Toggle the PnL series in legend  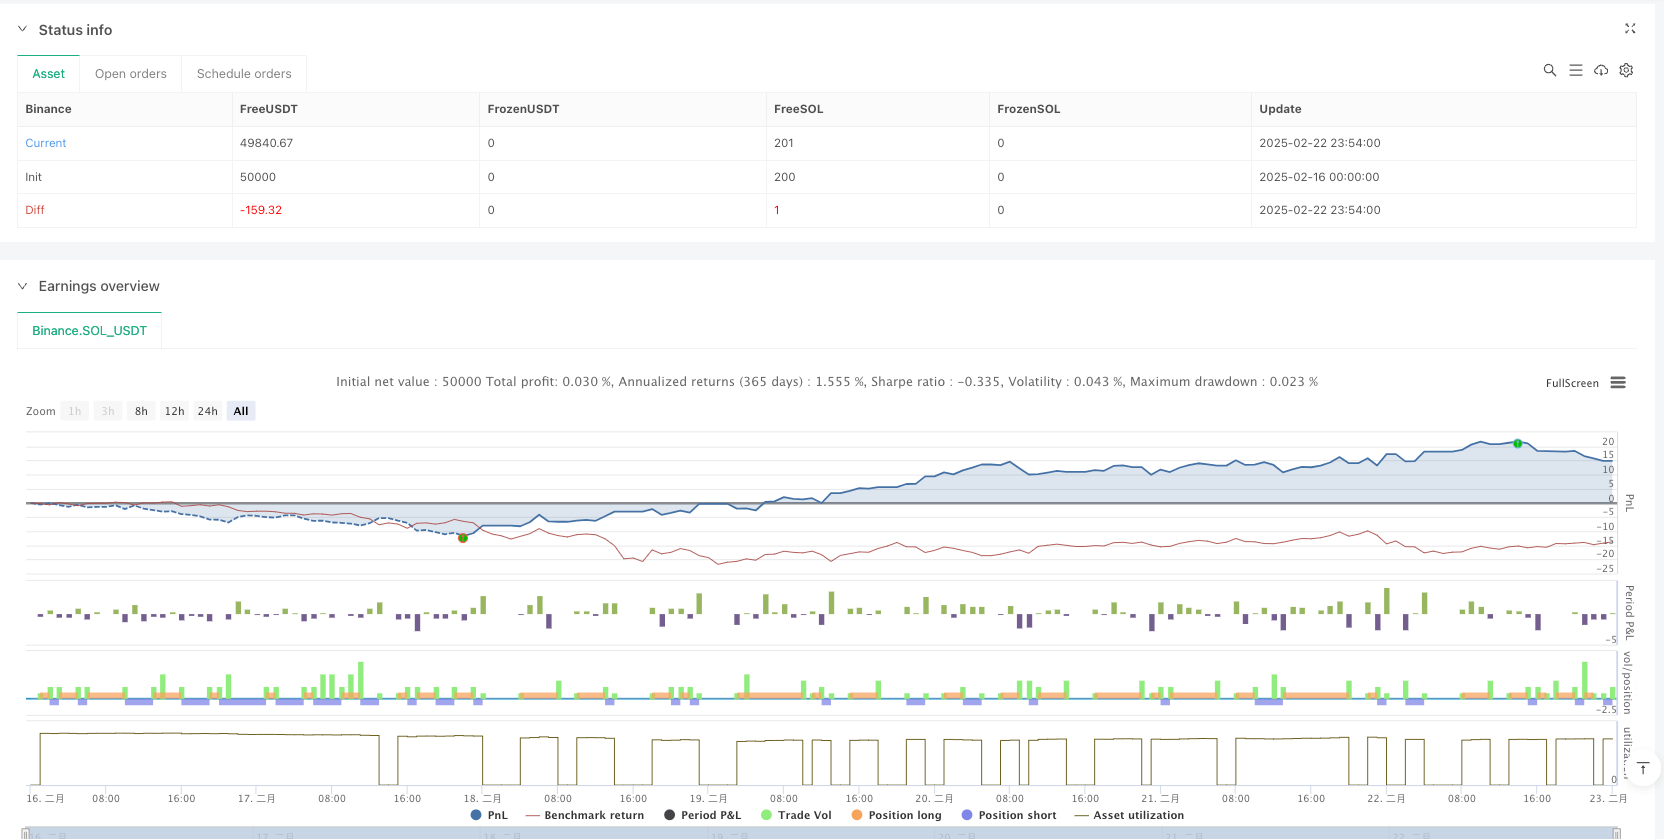(x=489, y=815)
